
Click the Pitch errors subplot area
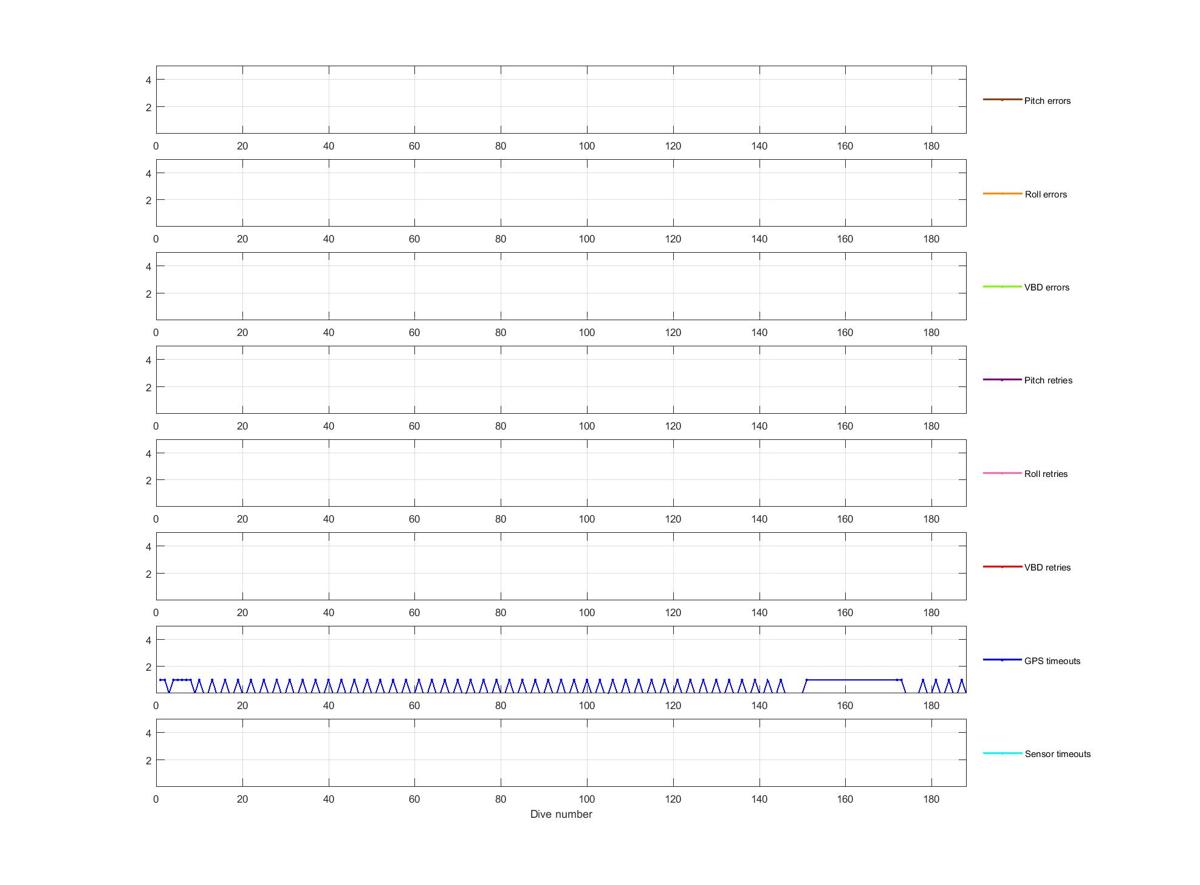coord(561,100)
